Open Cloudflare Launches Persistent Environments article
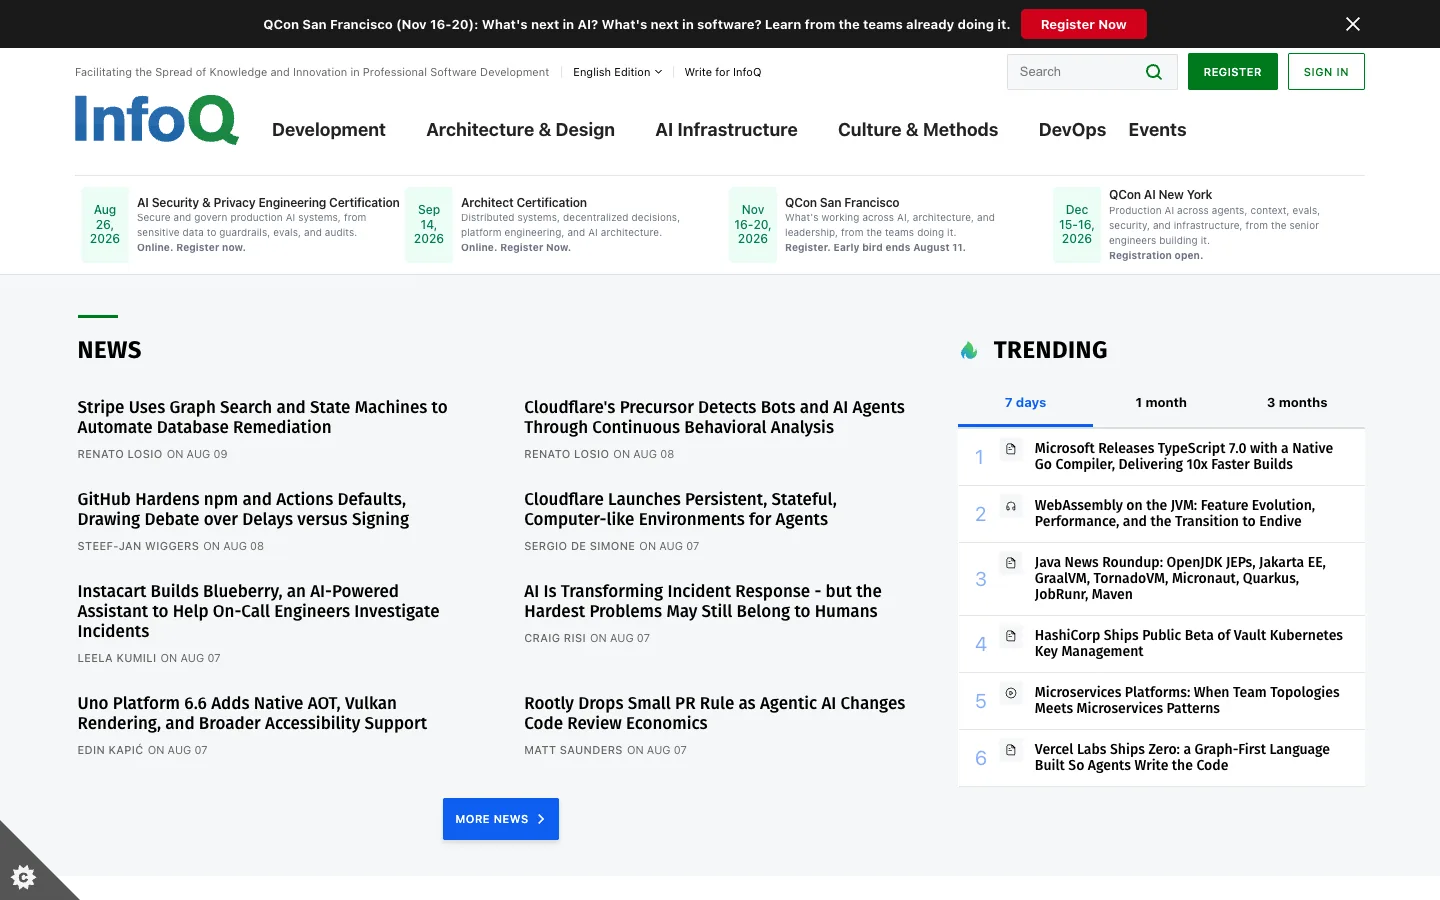Image resolution: width=1440 pixels, height=900 pixels. (680, 509)
